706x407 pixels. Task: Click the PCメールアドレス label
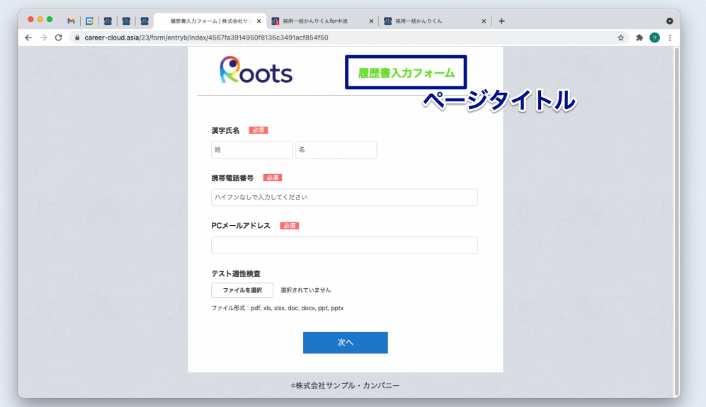pyautogui.click(x=241, y=226)
